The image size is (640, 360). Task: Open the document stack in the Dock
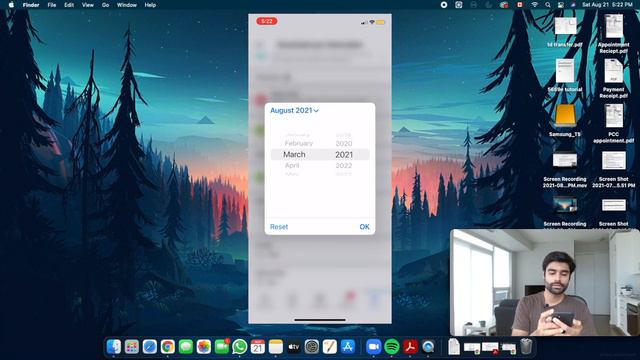(x=454, y=347)
